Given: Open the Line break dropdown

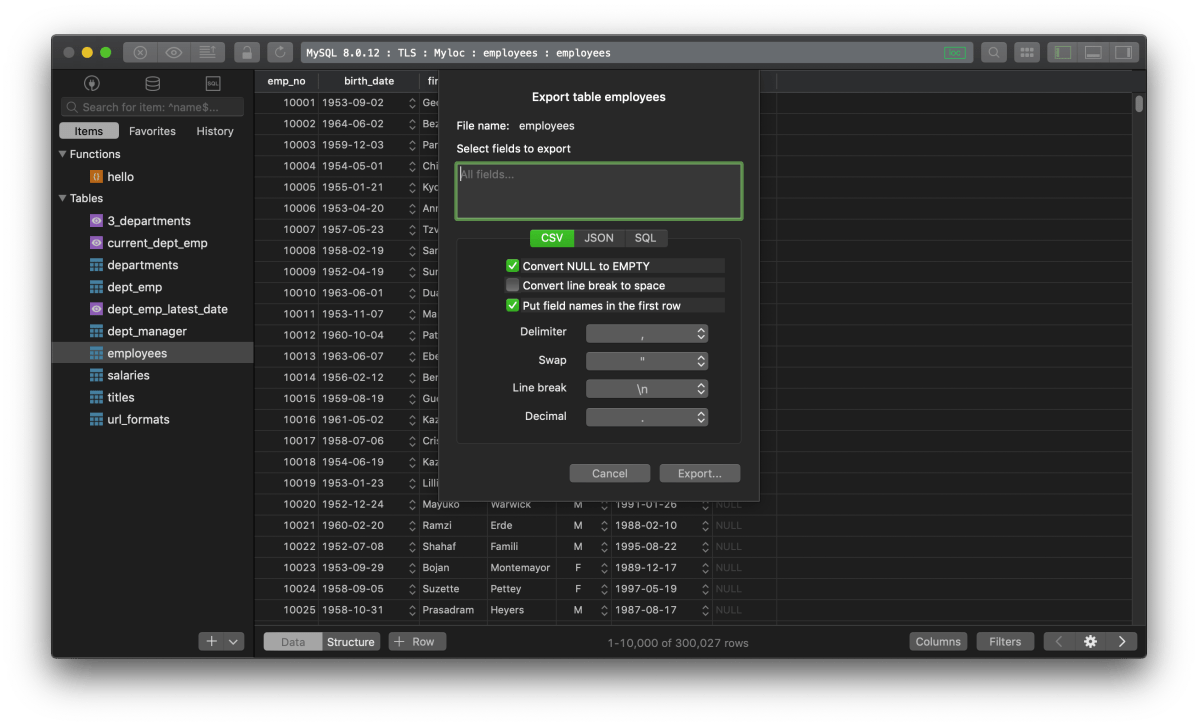Looking at the screenshot, I should tap(646, 389).
